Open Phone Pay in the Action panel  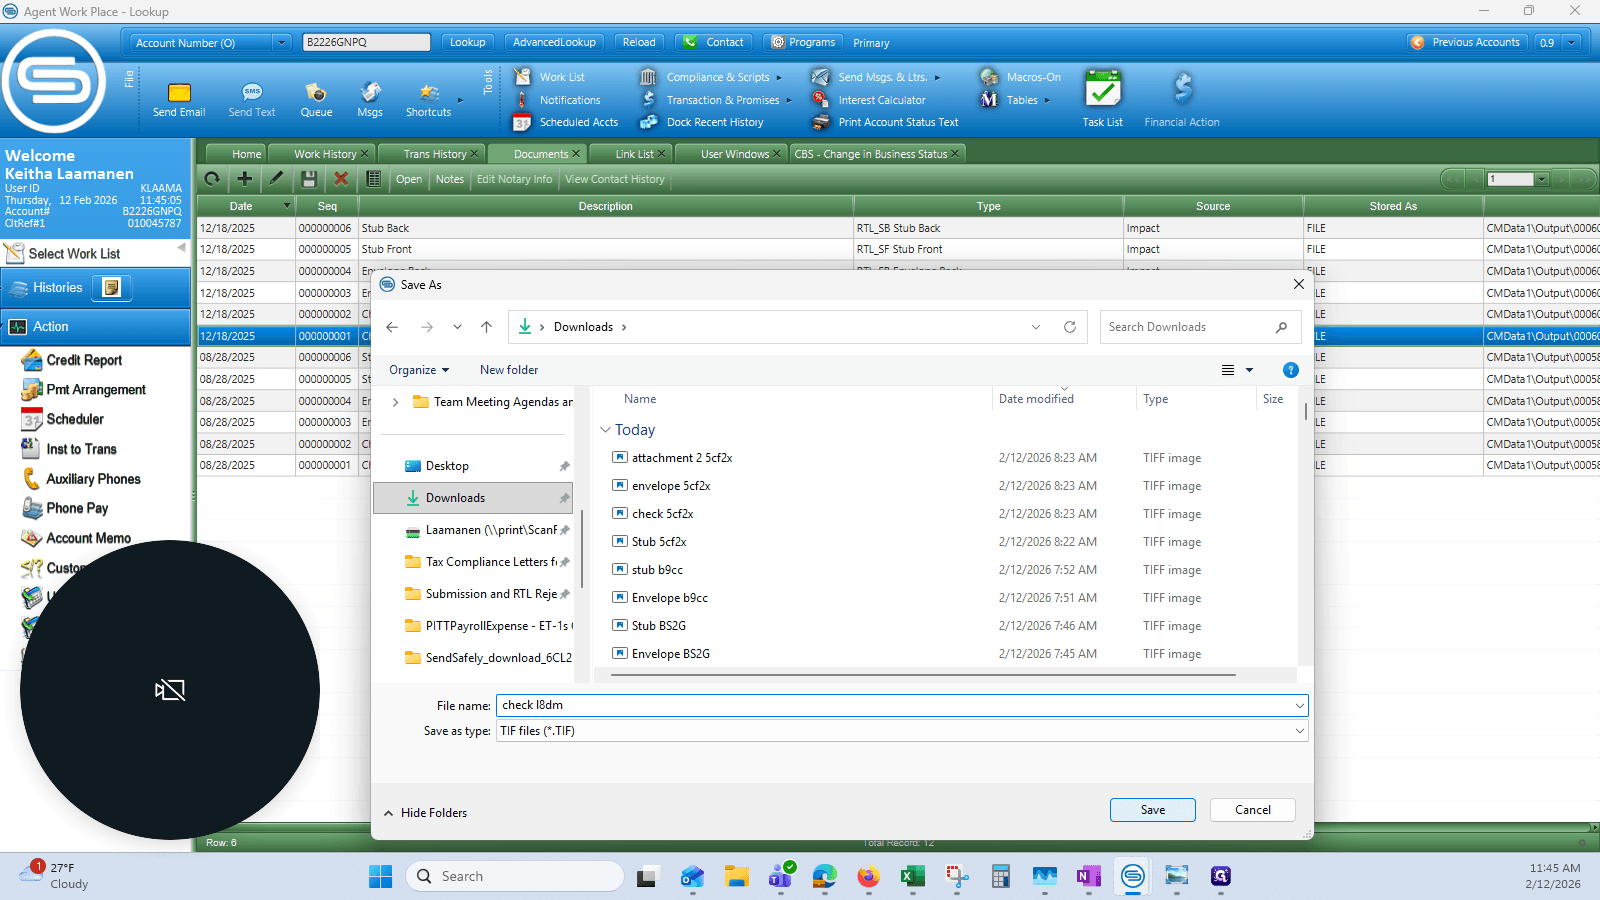77,508
